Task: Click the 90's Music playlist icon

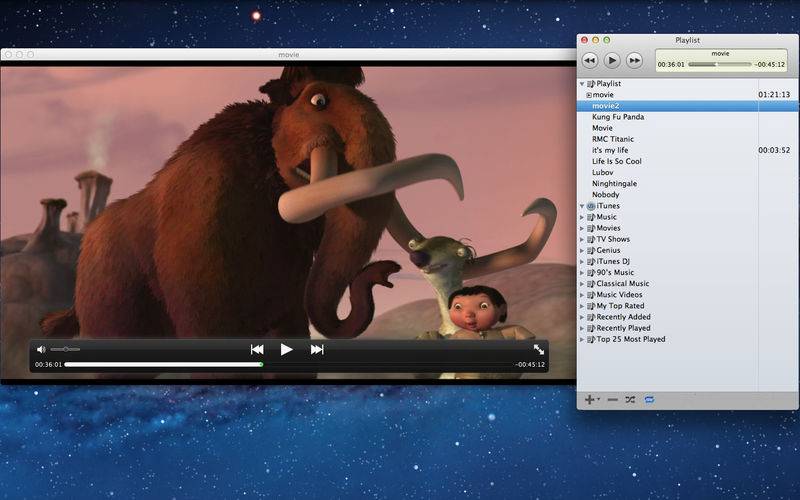Action: 591,273
